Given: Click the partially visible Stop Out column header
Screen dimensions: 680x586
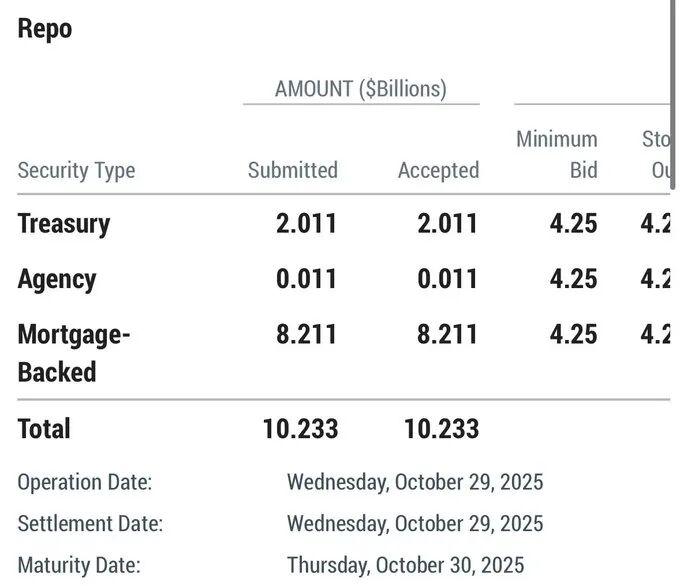Looking at the screenshot, I should coord(658,154).
